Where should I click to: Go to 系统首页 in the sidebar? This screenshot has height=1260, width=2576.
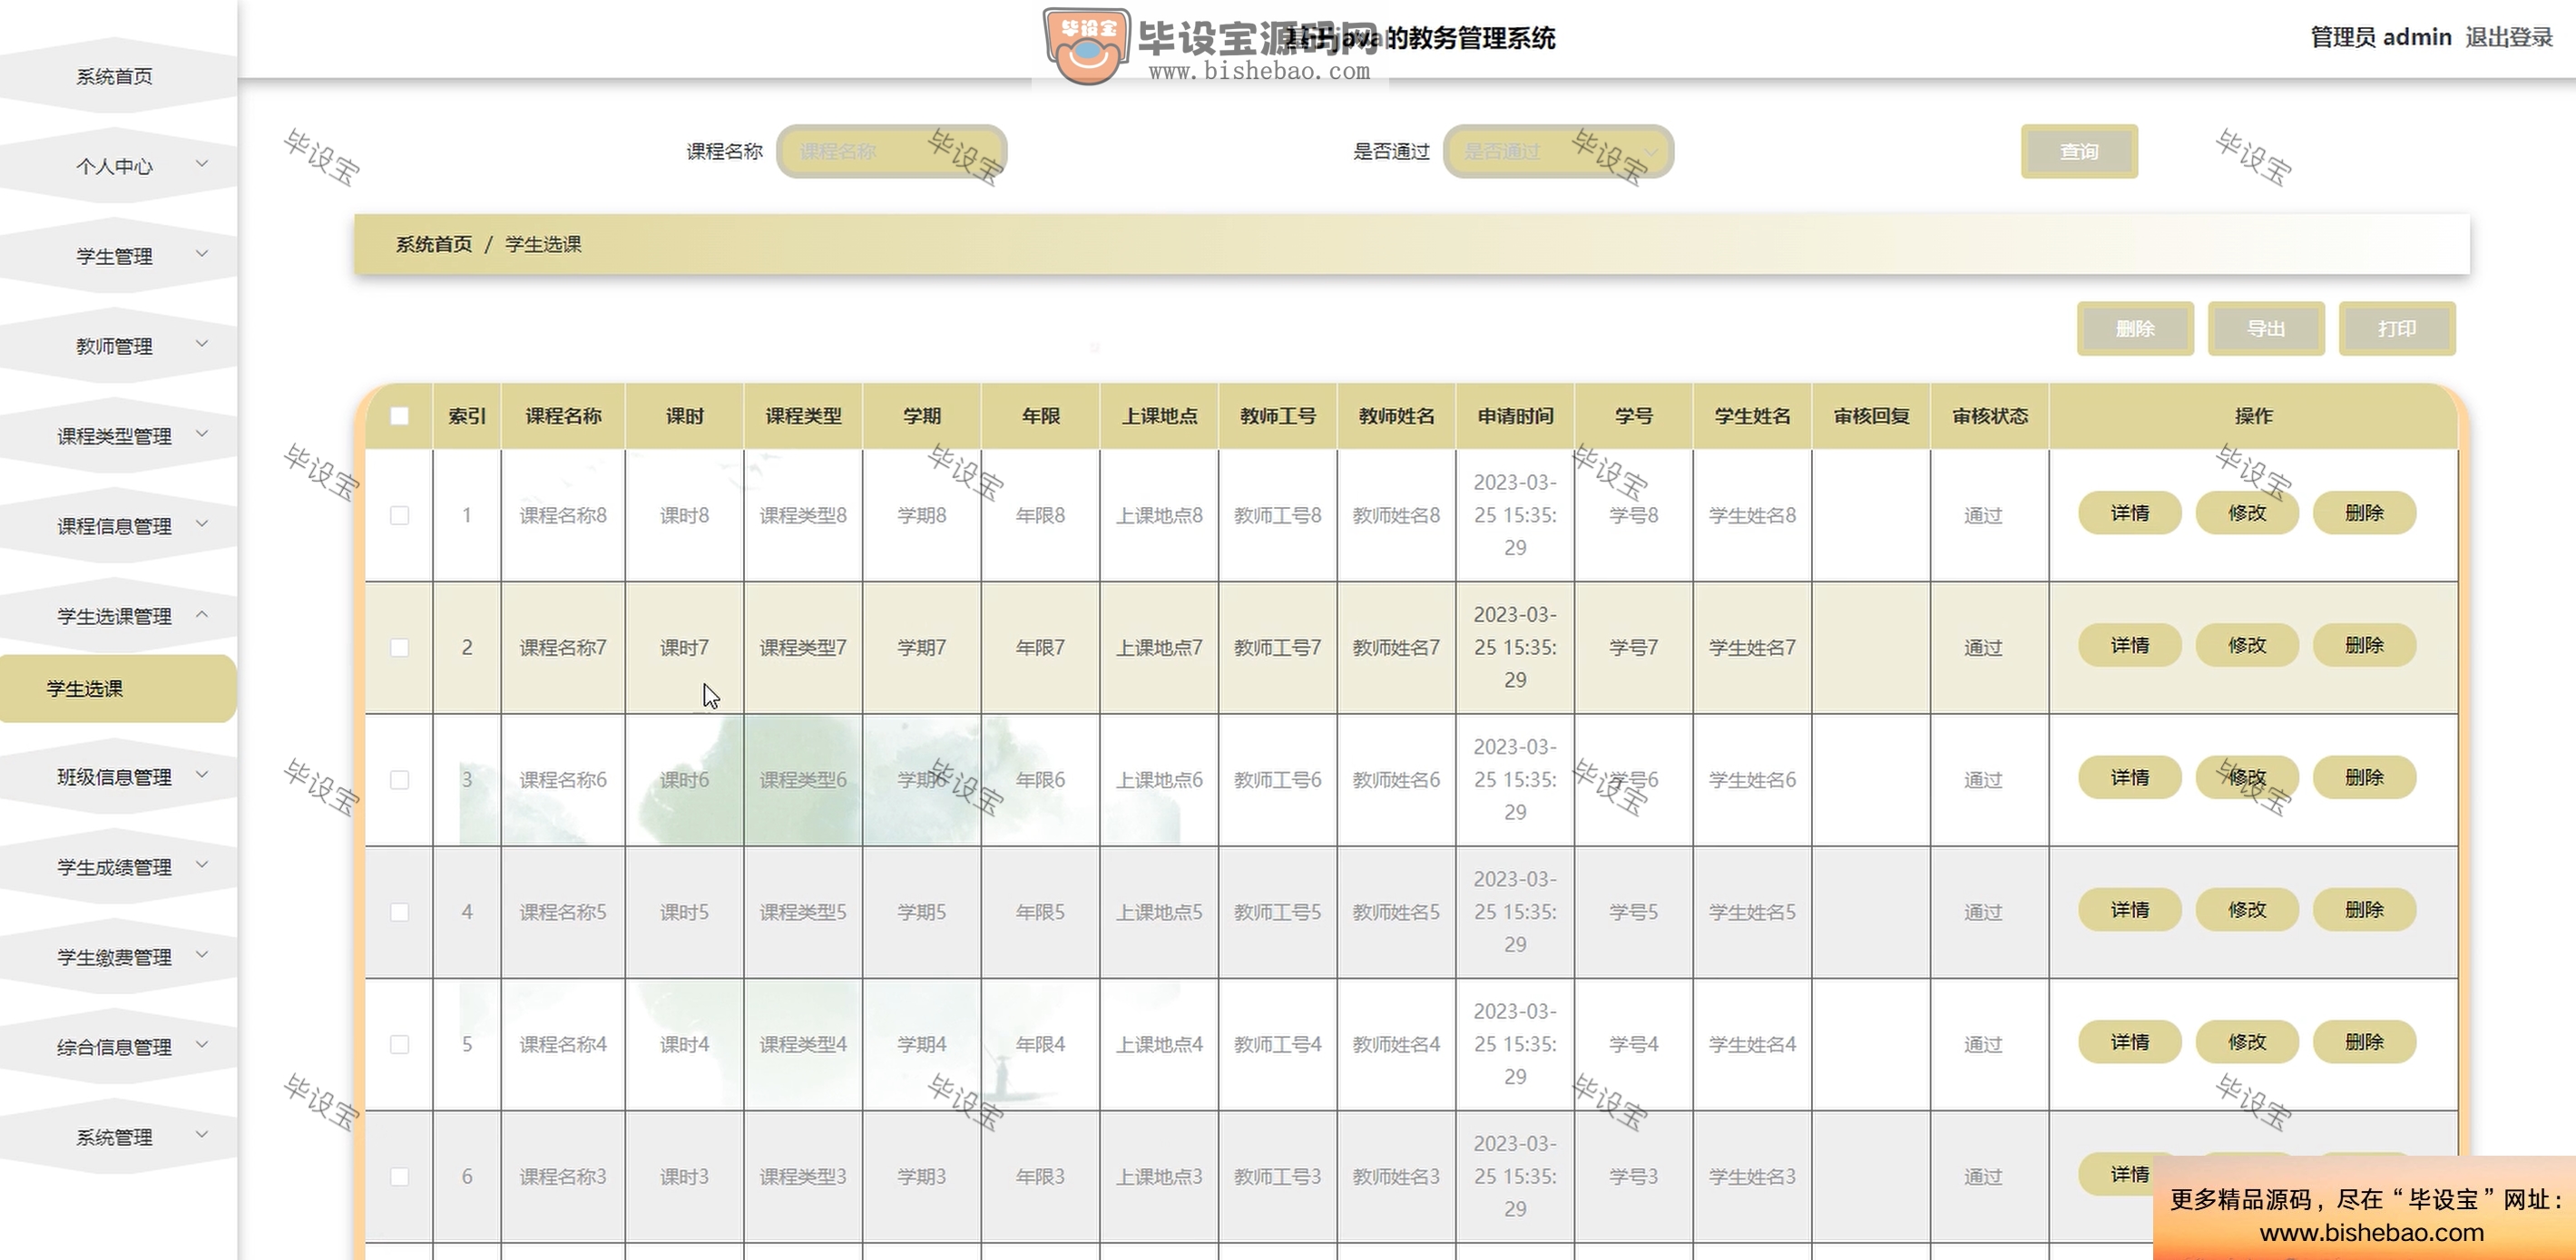coord(118,76)
